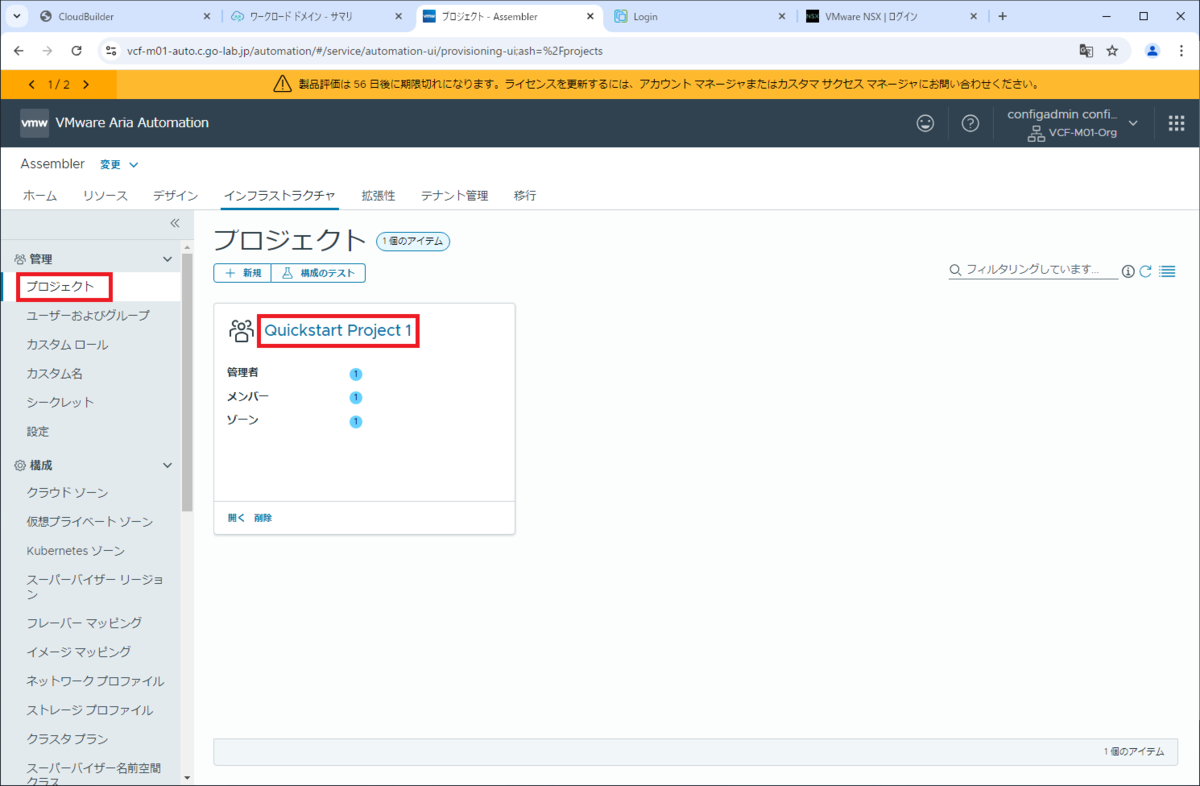Image resolution: width=1200 pixels, height=786 pixels.
Task: Select ユーザーおよびグループ in the sidebar
Action: 88,316
